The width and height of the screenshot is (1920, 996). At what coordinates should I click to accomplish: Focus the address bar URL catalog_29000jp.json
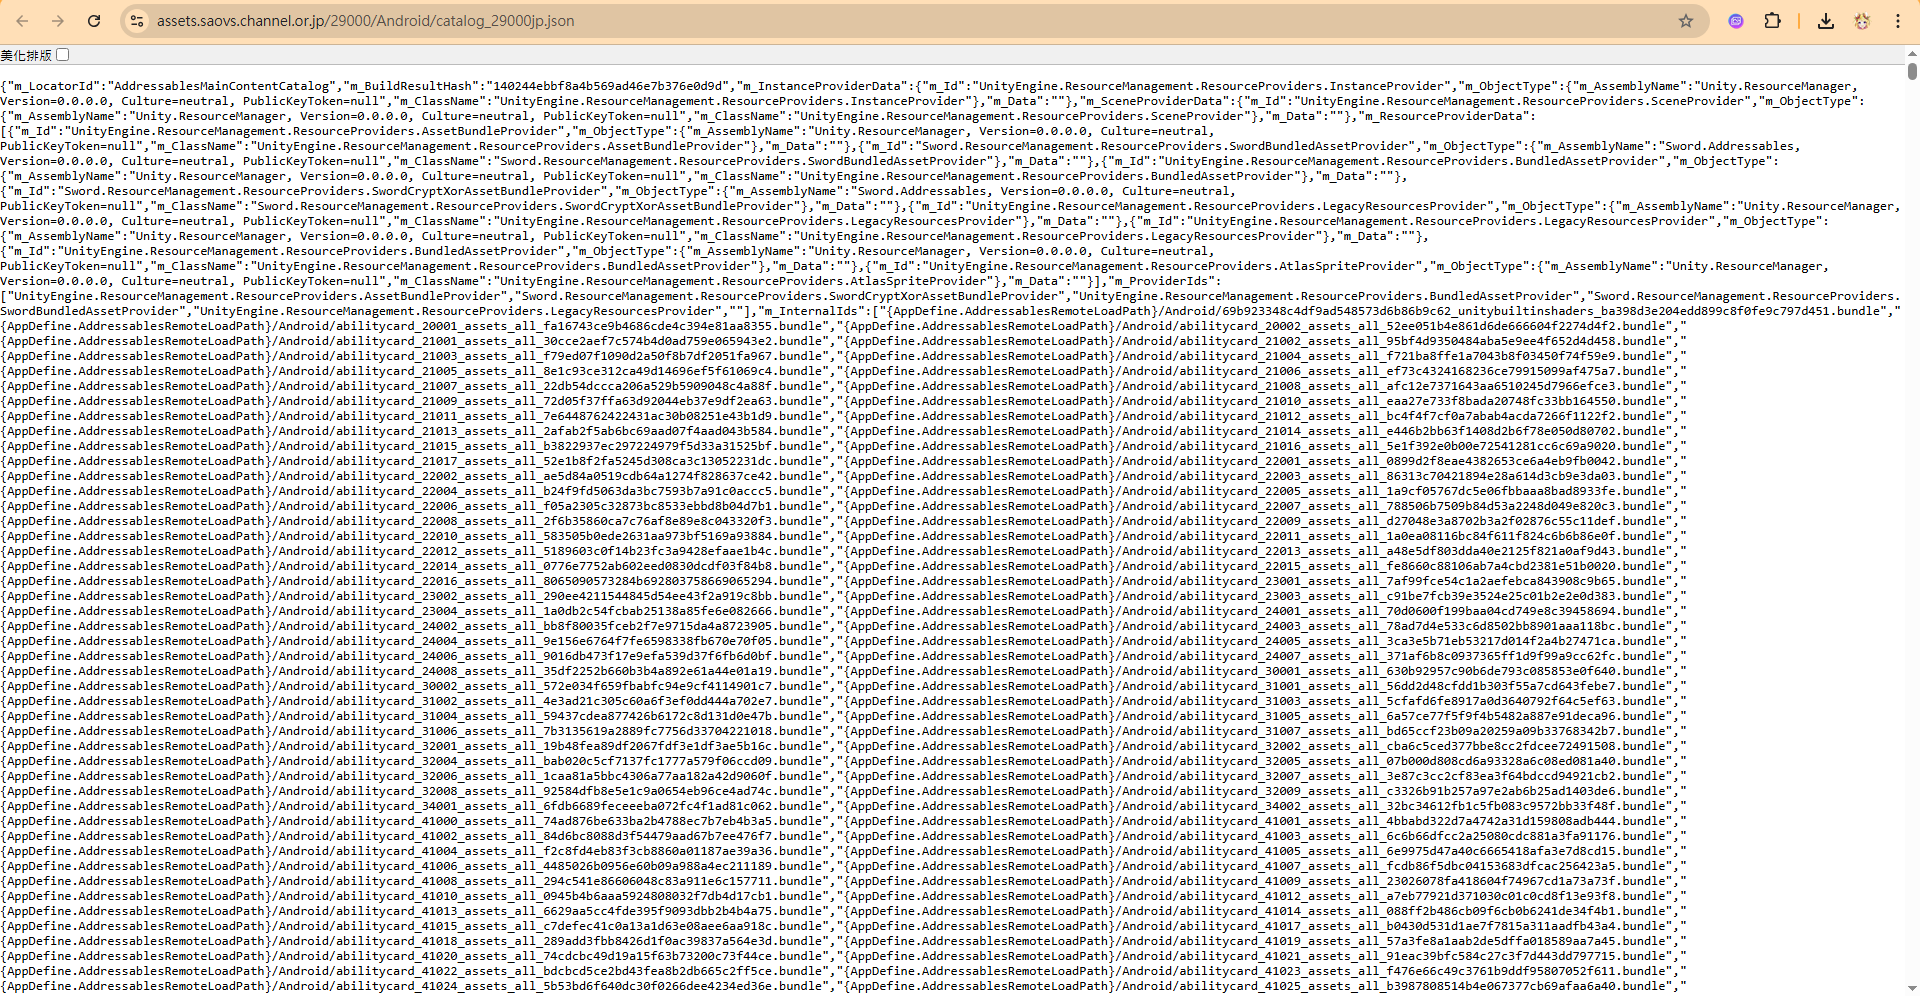365,21
